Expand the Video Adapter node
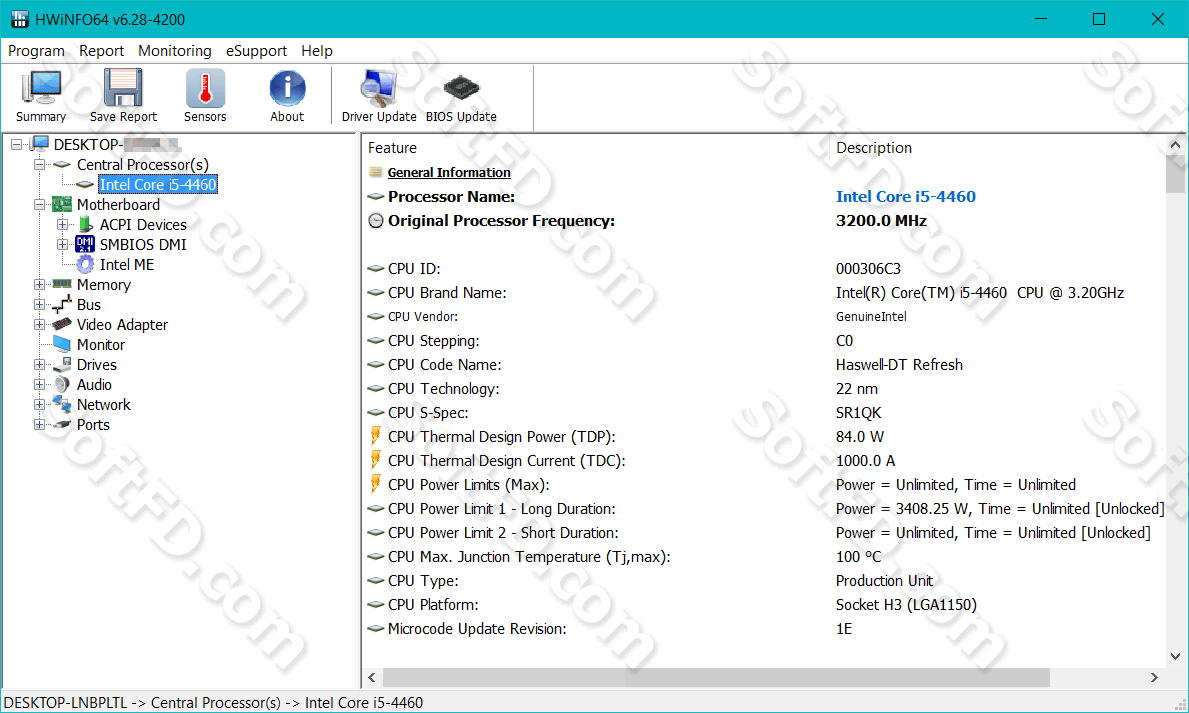The height and width of the screenshot is (713, 1189). [39, 325]
